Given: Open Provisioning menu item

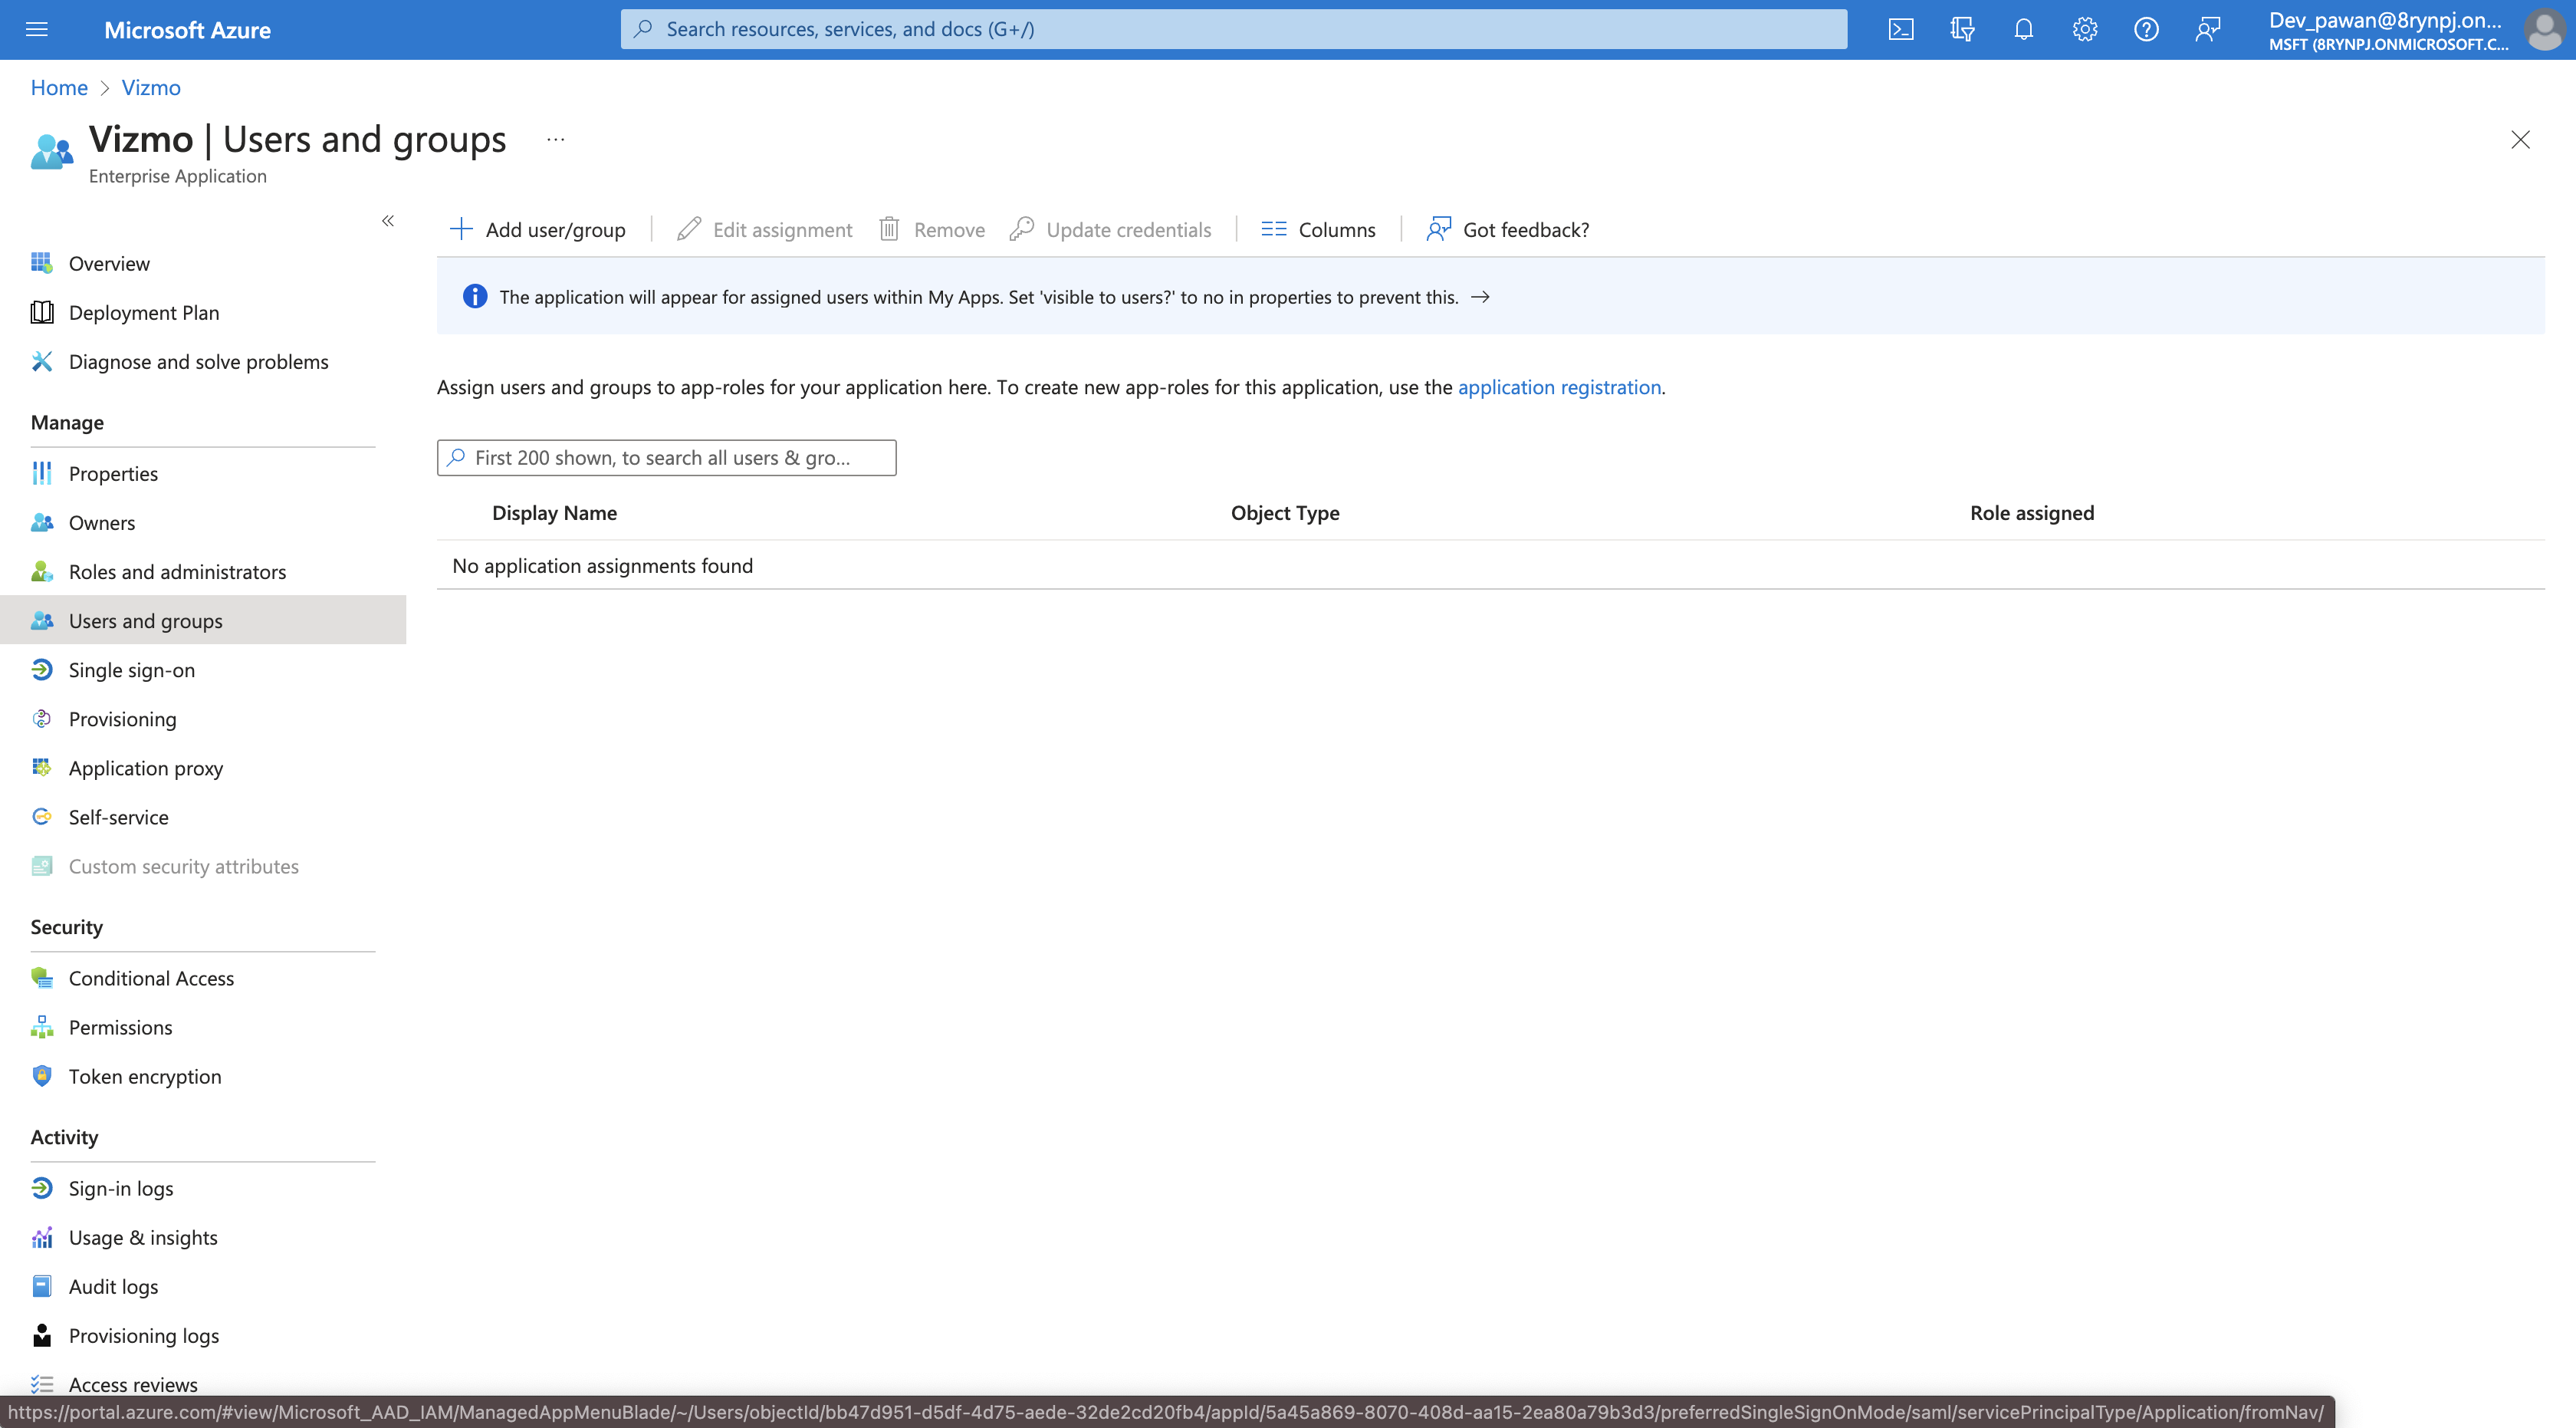Looking at the screenshot, I should [x=203, y=719].
